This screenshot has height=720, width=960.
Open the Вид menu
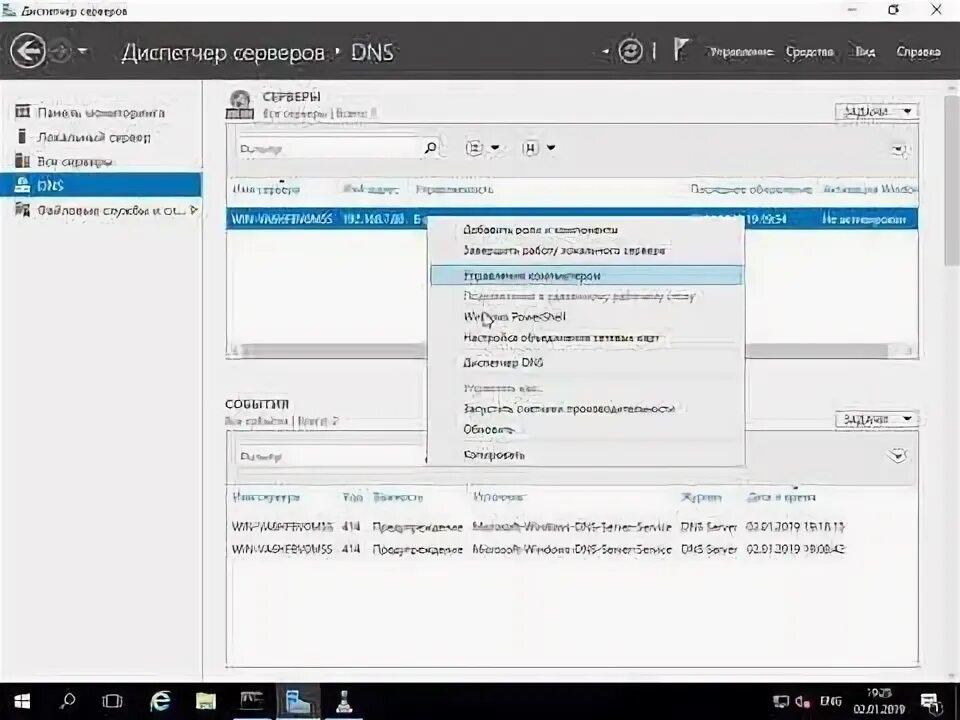865,52
